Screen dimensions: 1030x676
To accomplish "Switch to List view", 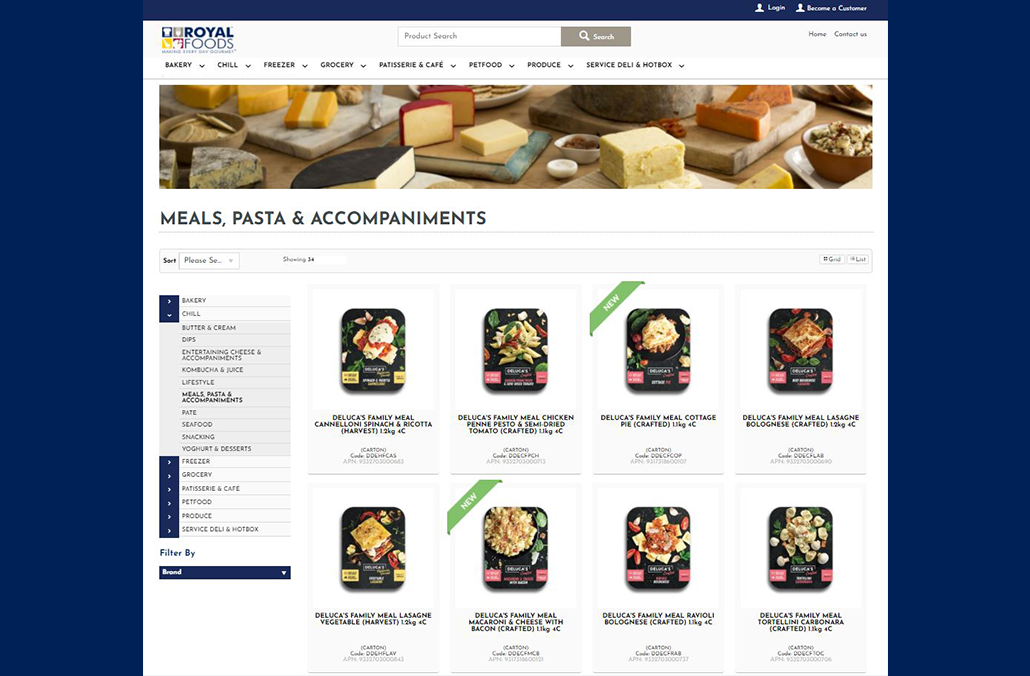I will (x=858, y=259).
